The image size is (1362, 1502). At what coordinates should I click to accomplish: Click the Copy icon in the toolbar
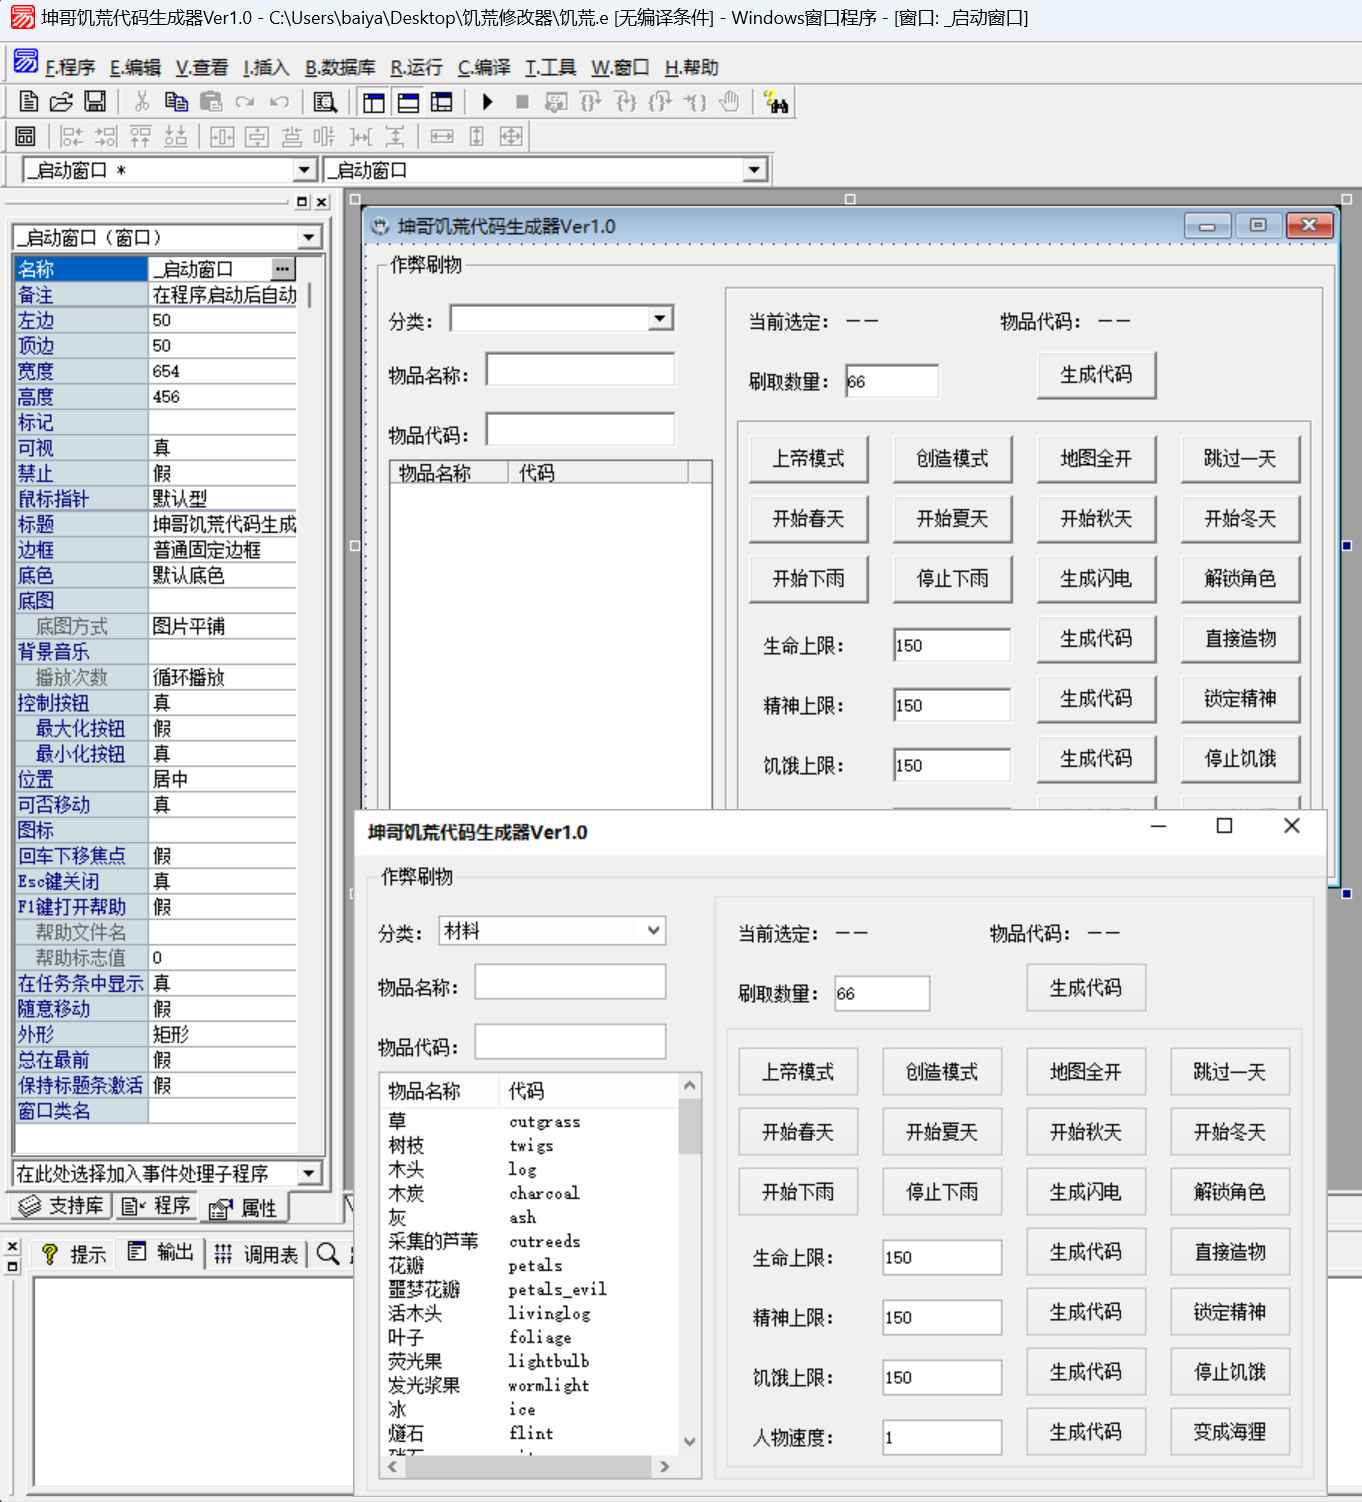(176, 102)
